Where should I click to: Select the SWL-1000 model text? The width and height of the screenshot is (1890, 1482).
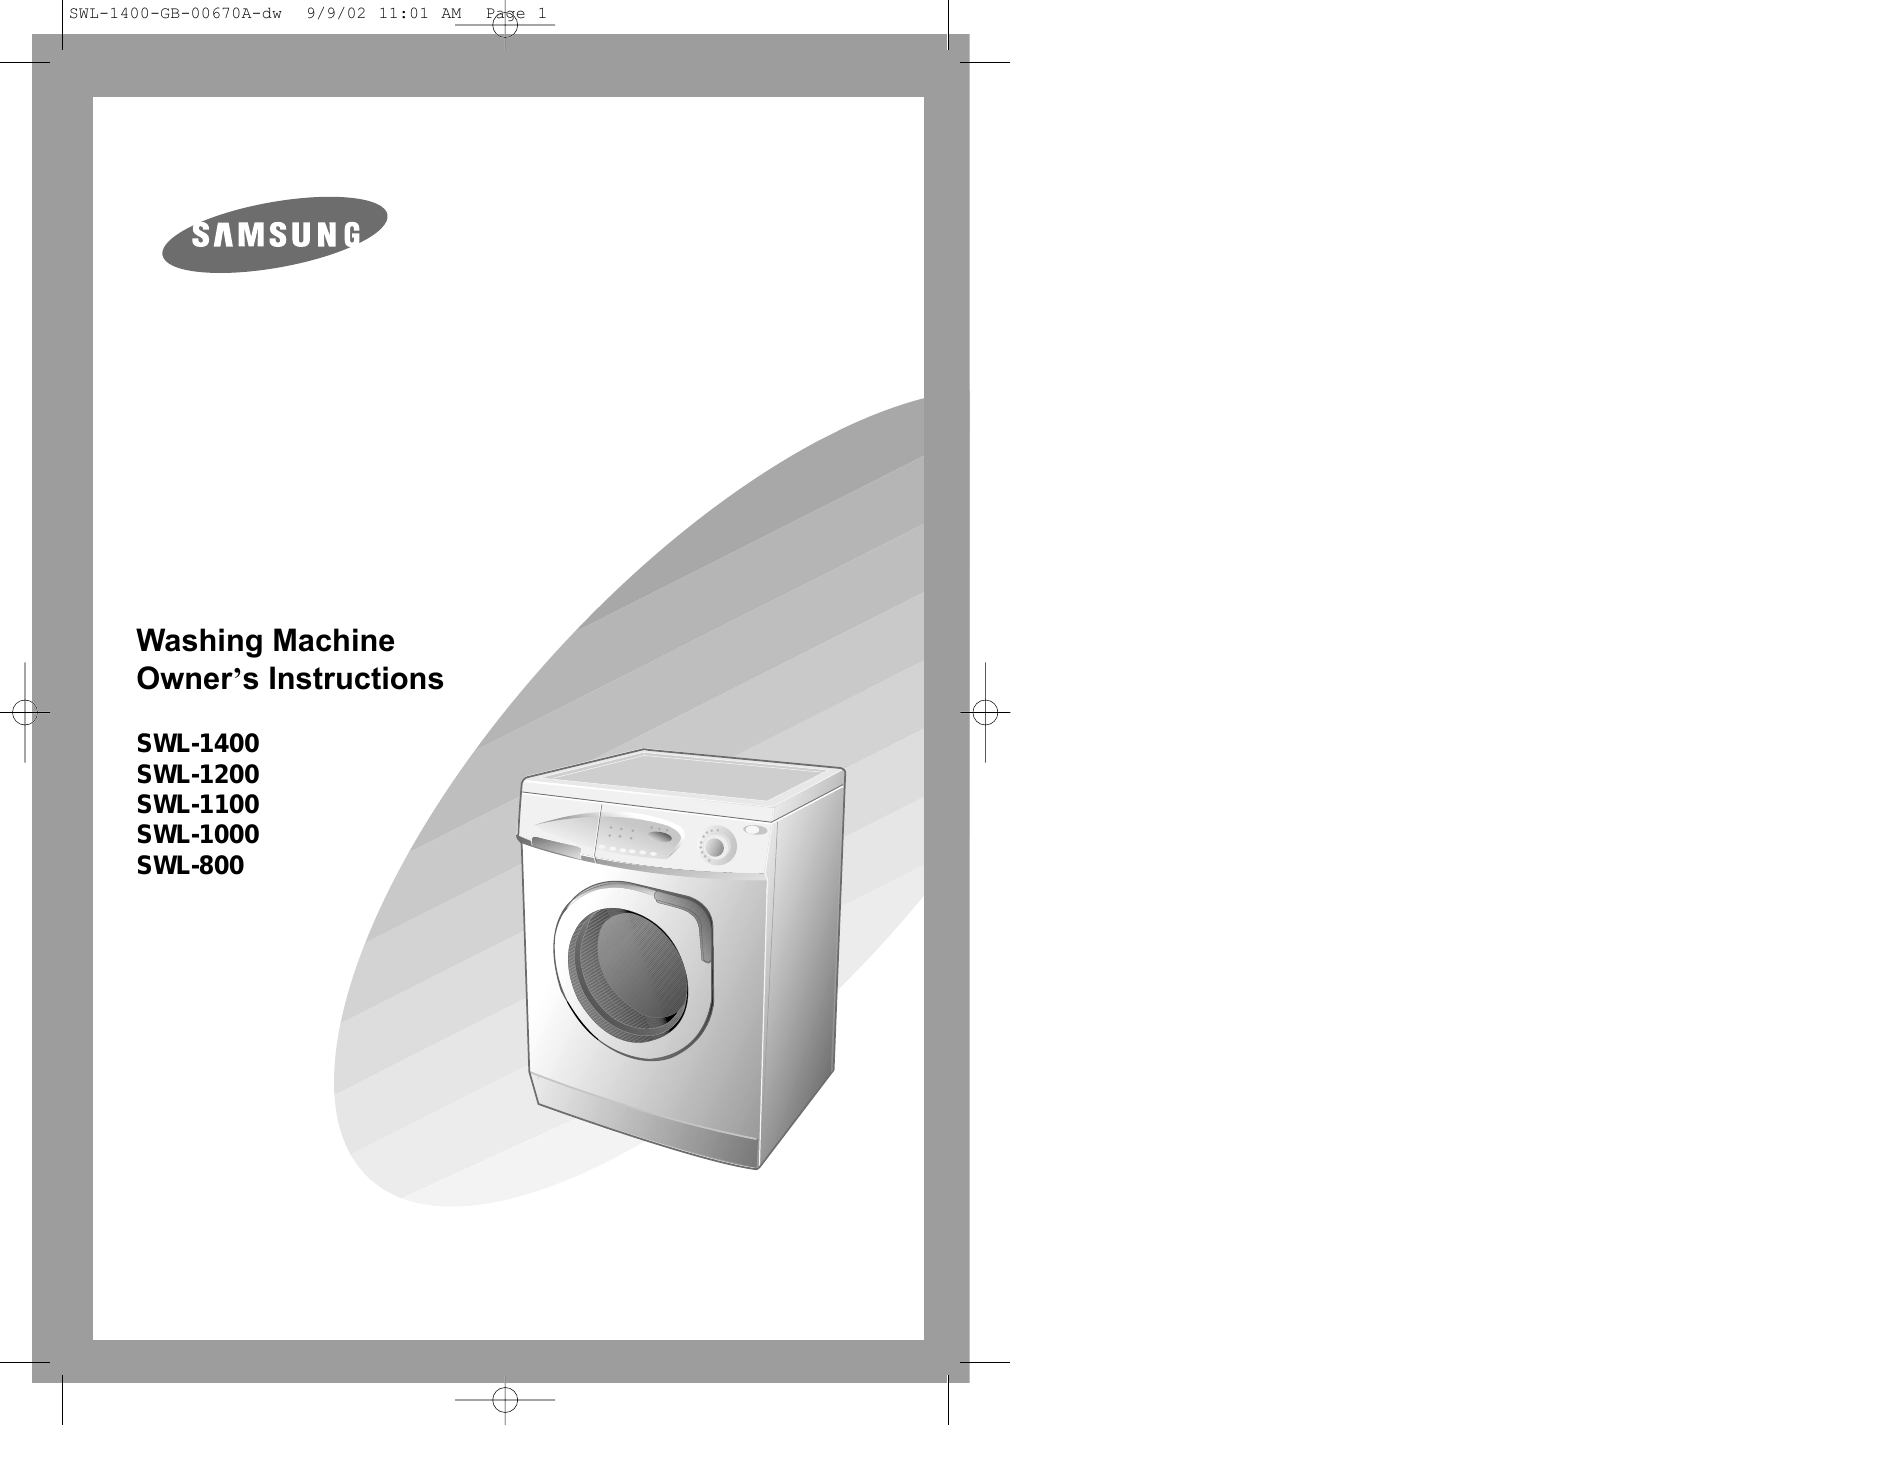tap(198, 834)
